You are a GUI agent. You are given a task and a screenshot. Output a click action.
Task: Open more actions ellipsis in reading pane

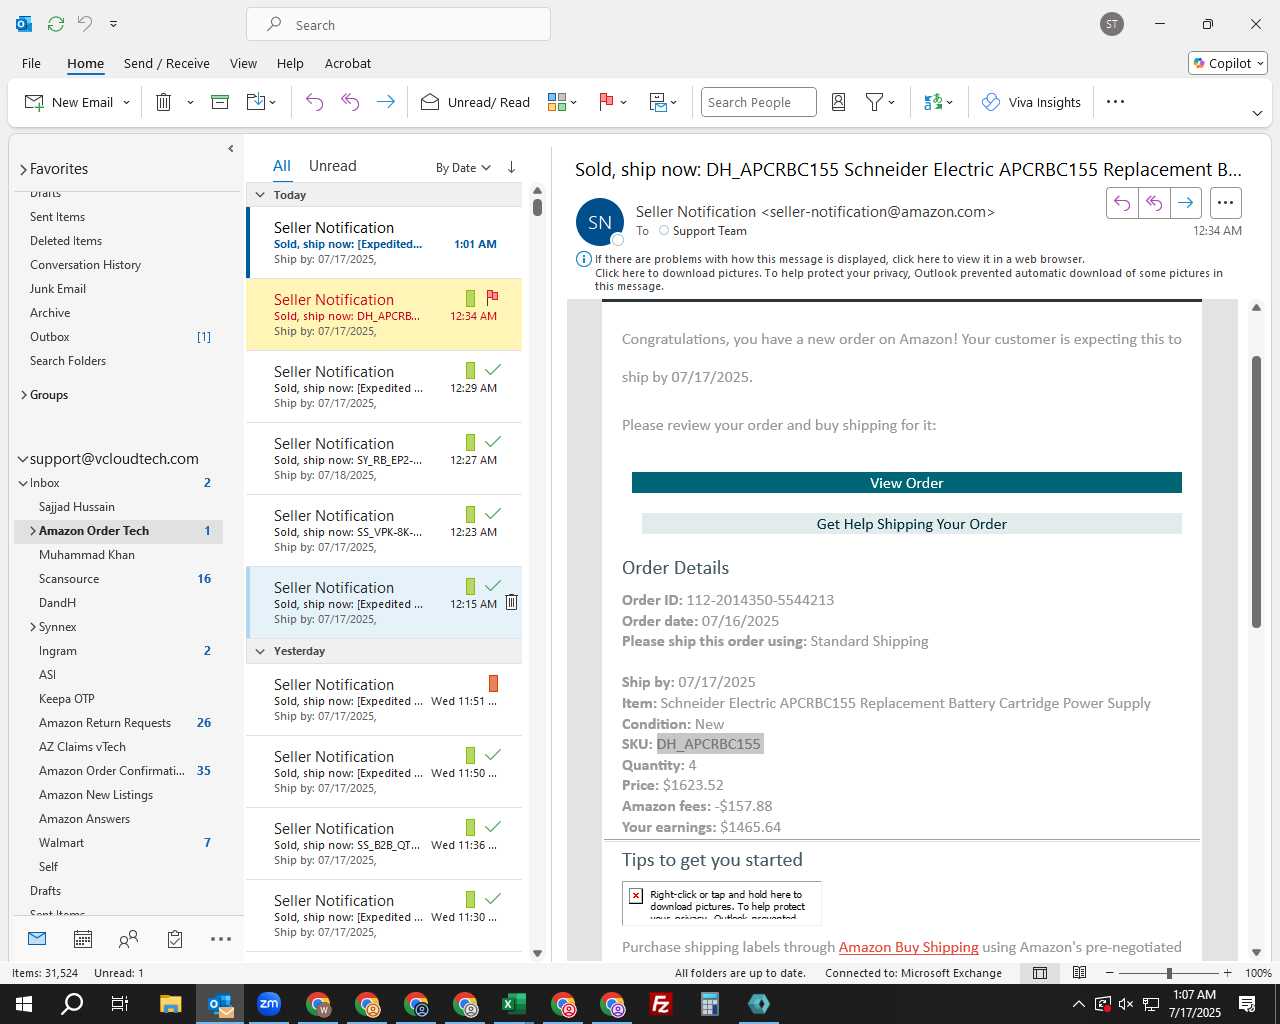point(1225,203)
